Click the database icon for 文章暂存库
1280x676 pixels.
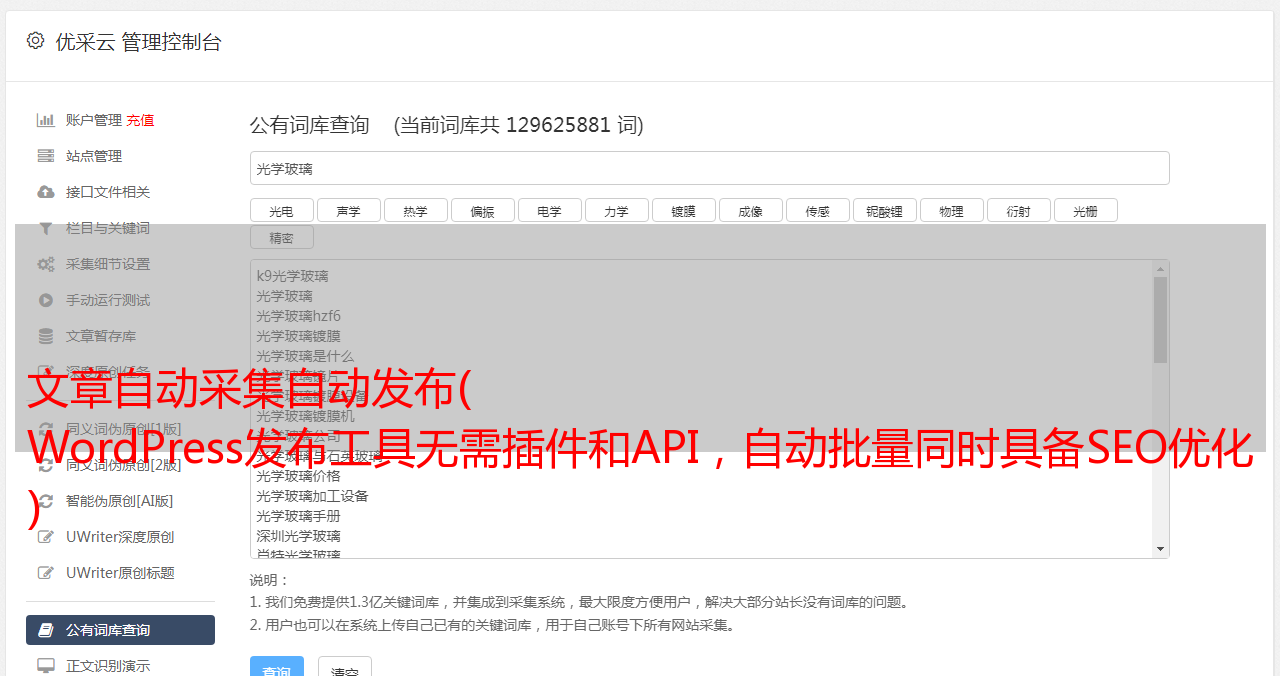tap(46, 336)
